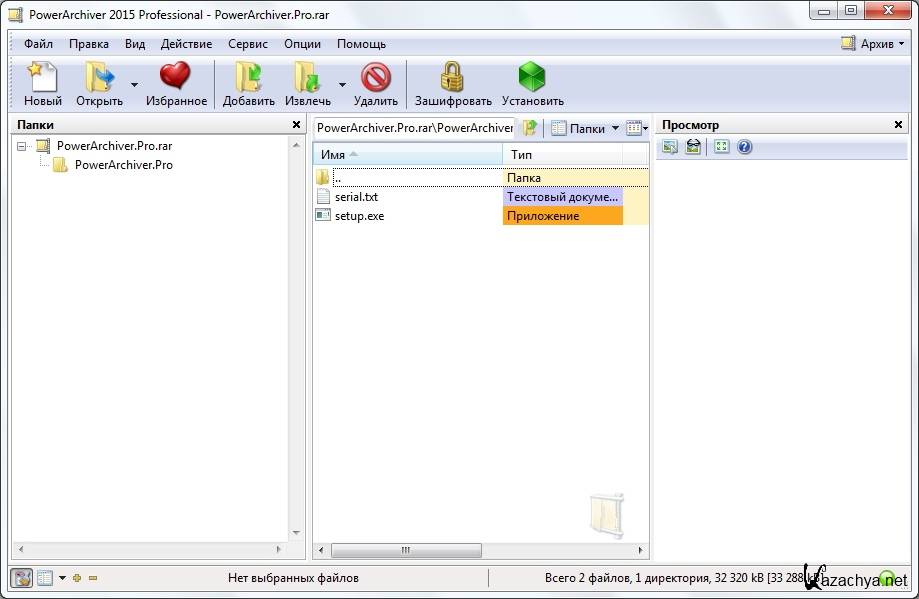Toggle the explorer view button in status bar
Viewport: 919px width, 599px height.
point(21,578)
